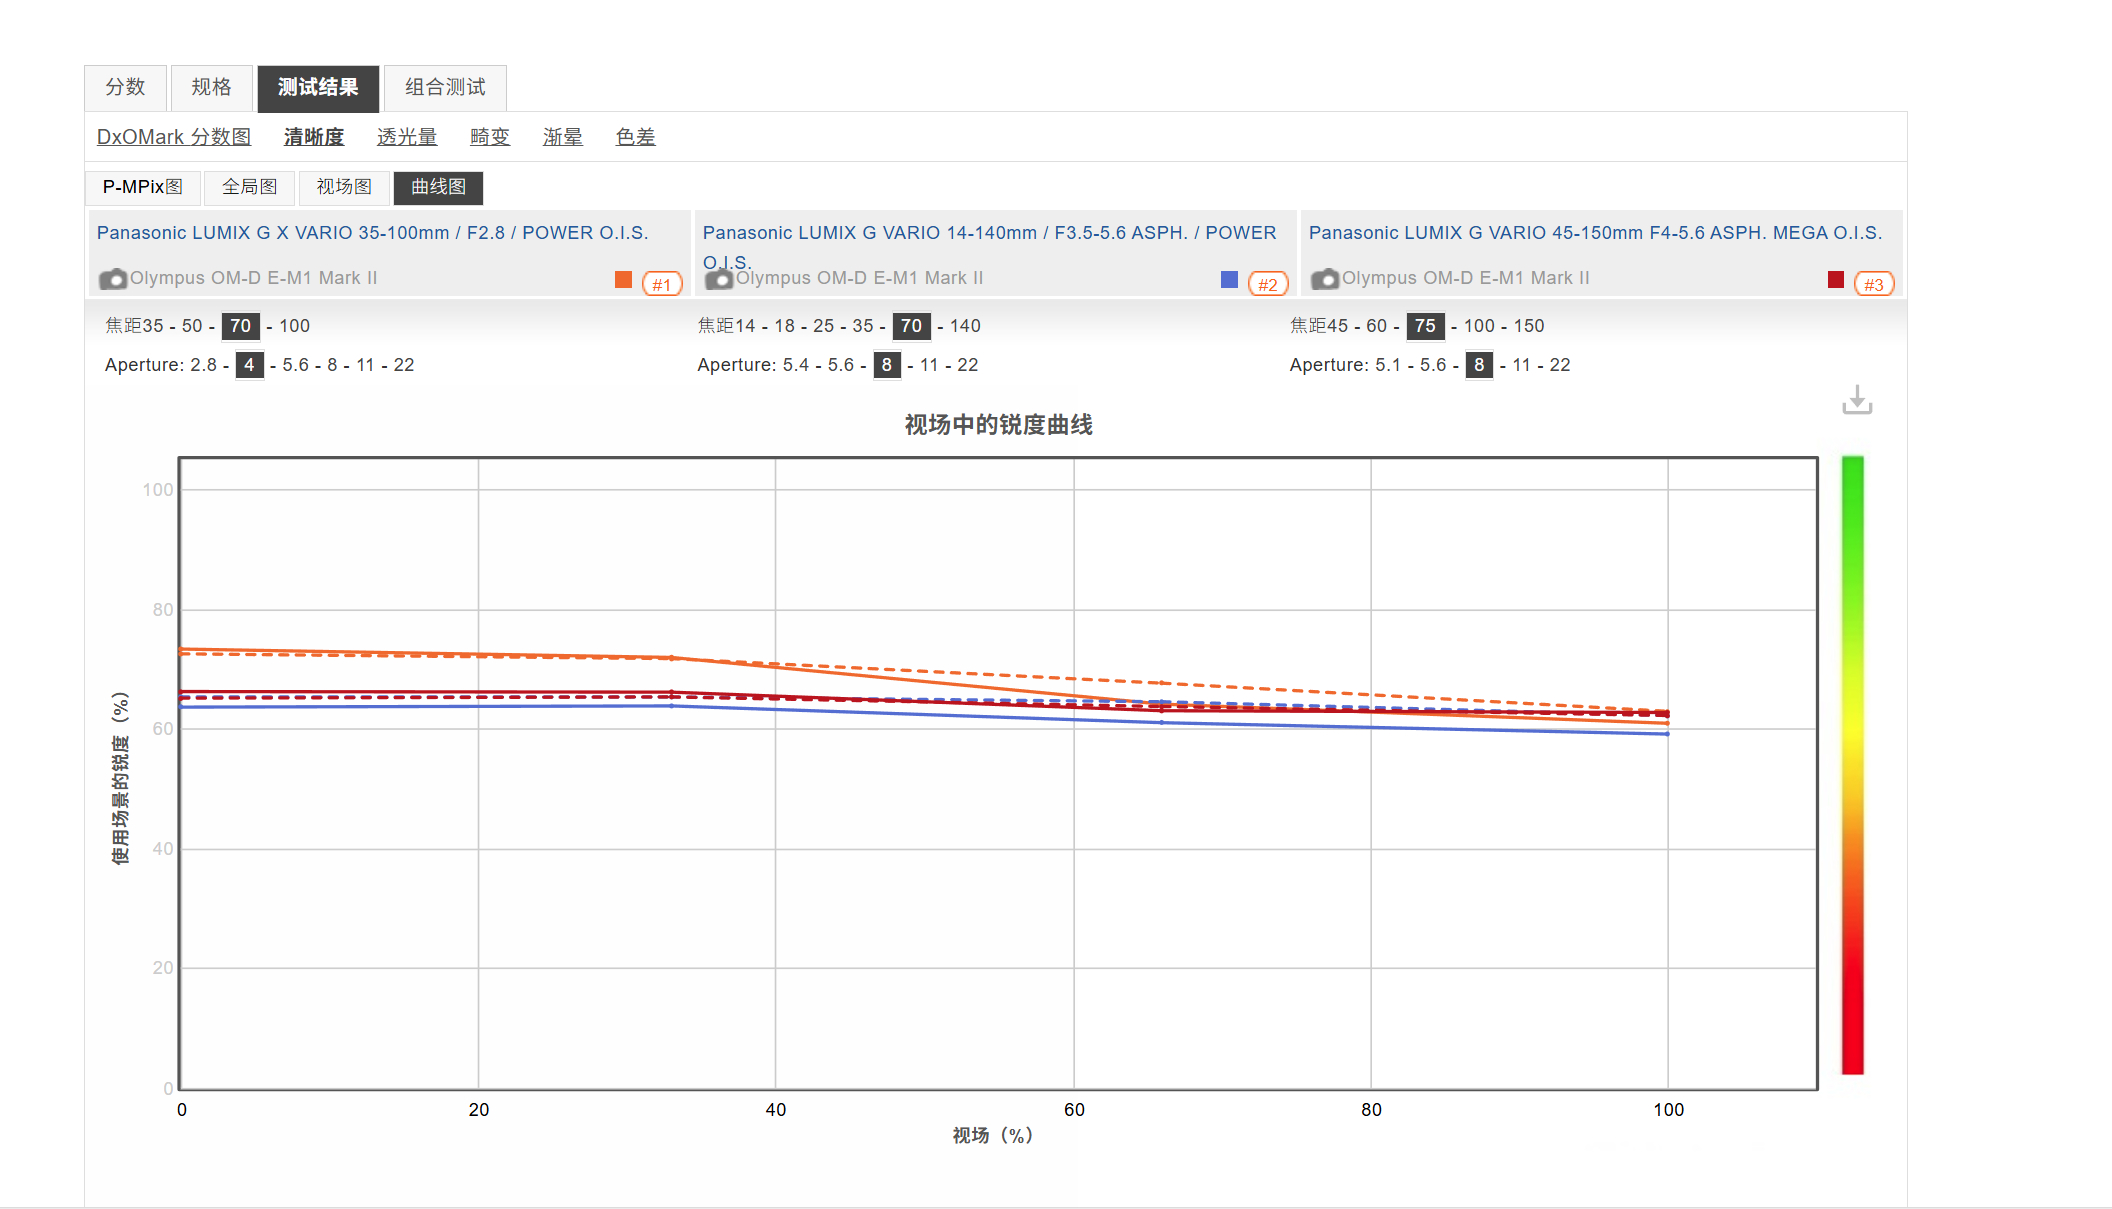2112x1209 pixels.
Task: Select the 测试结果 tab
Action: pos(318,88)
